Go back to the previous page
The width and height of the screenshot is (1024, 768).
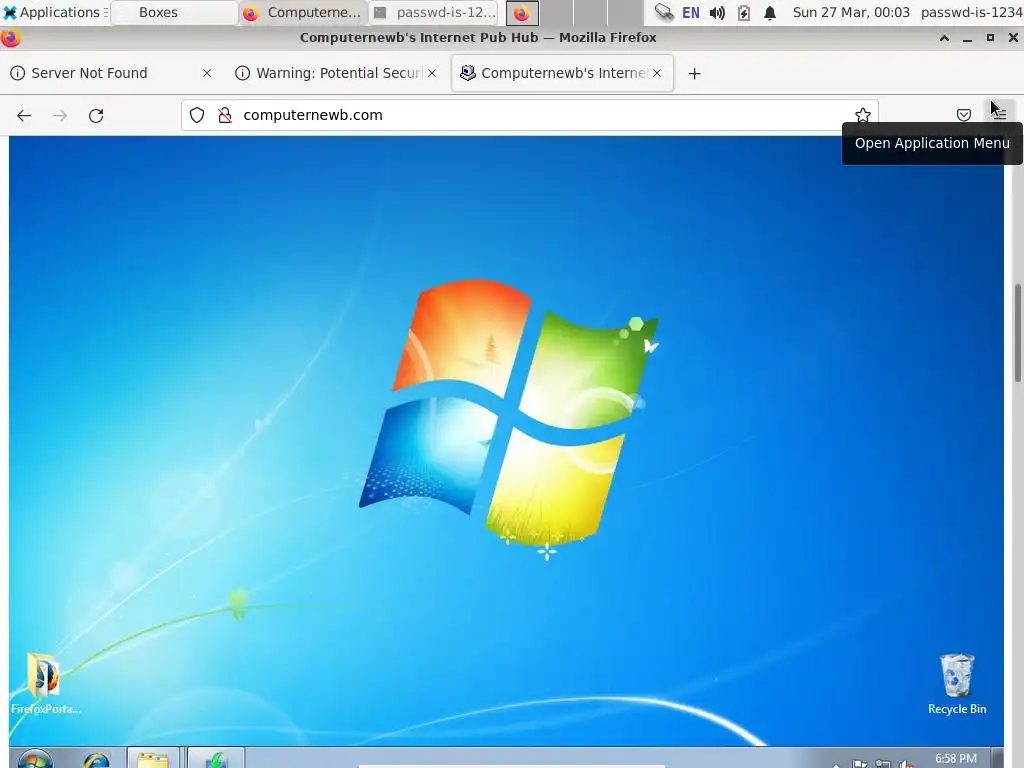(x=24, y=116)
